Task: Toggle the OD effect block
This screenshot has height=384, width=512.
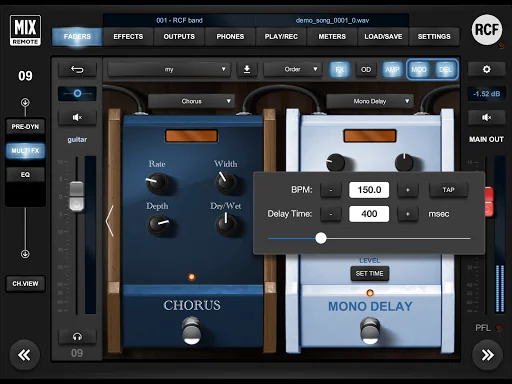Action: [x=366, y=69]
